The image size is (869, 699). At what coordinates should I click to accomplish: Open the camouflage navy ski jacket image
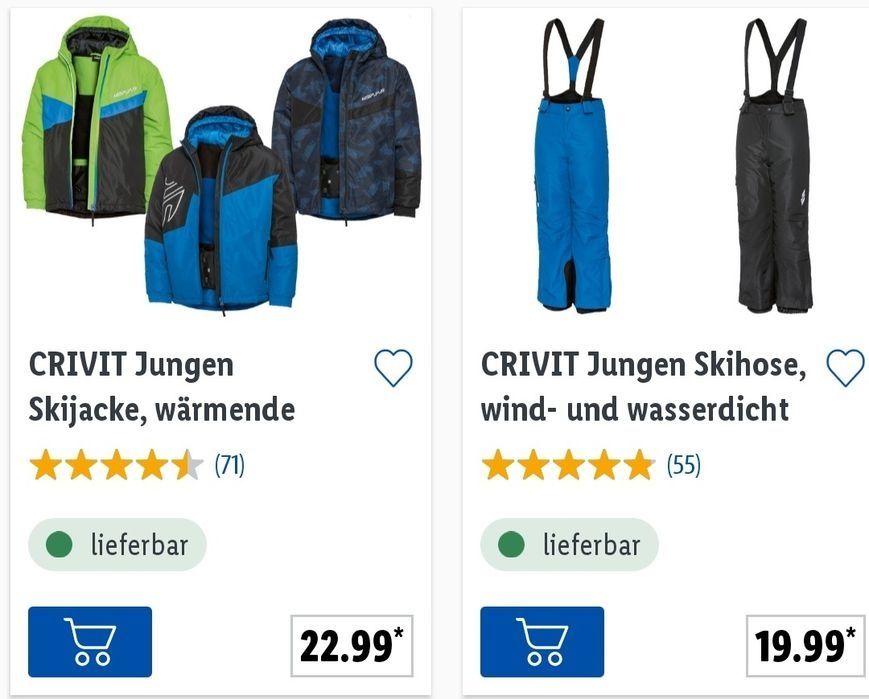(x=346, y=119)
